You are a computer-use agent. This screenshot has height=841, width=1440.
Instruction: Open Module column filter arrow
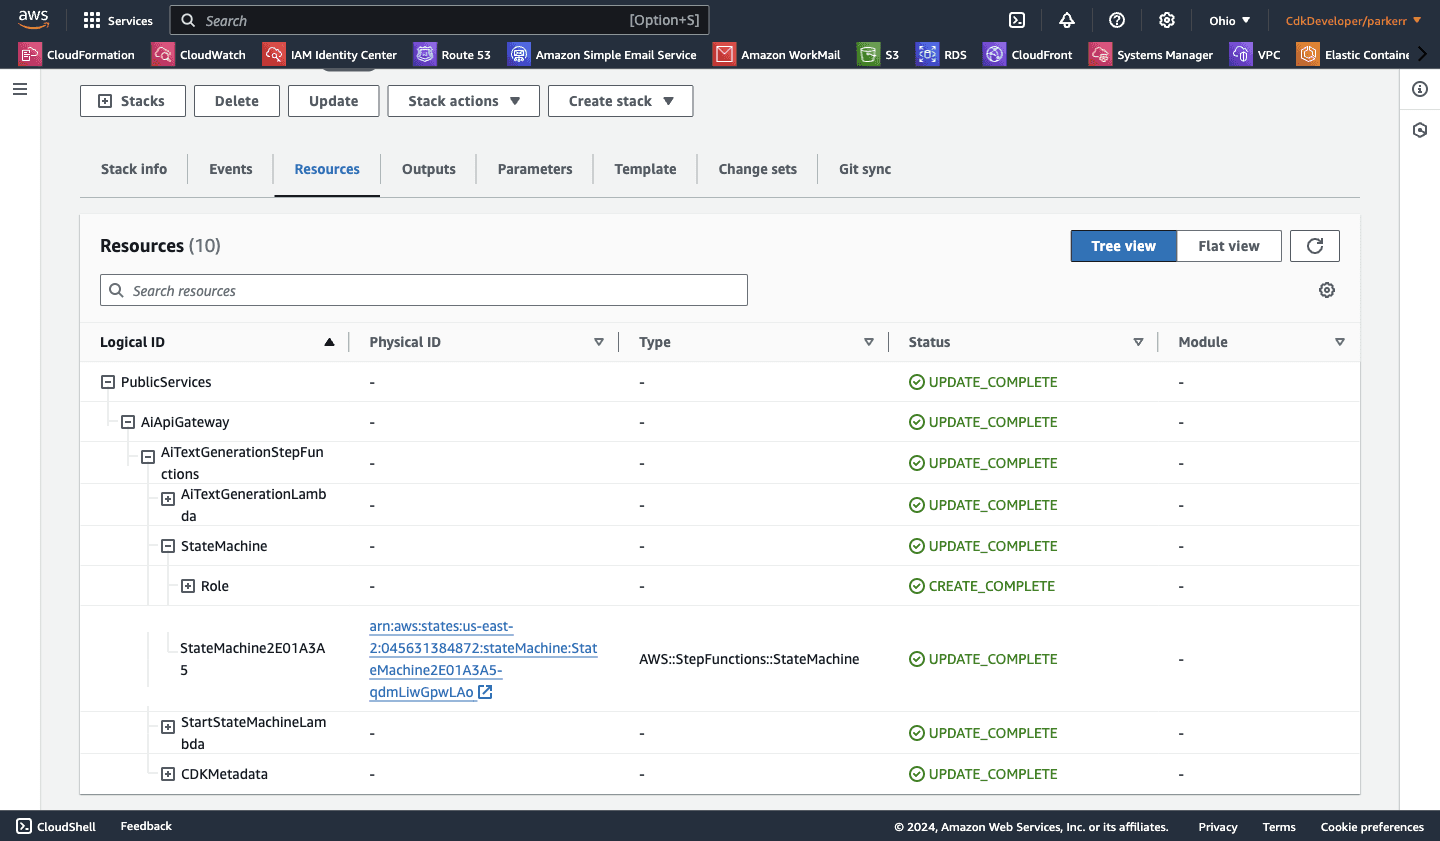(1340, 342)
